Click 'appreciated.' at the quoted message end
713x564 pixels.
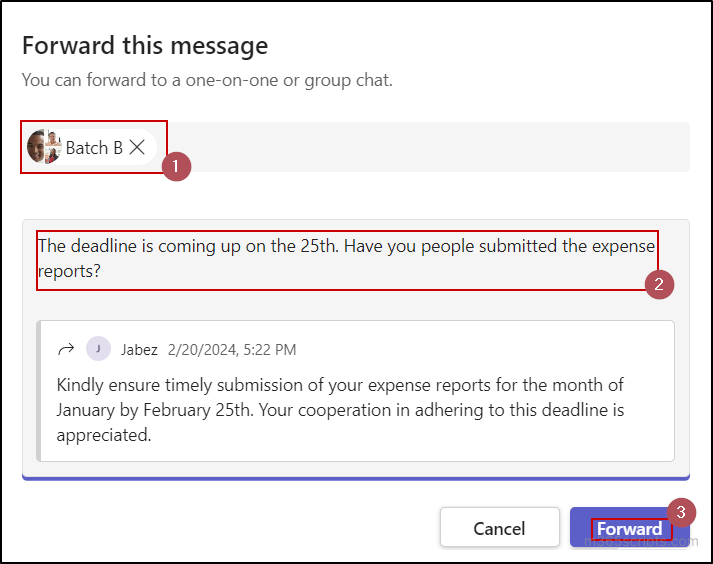pos(103,435)
